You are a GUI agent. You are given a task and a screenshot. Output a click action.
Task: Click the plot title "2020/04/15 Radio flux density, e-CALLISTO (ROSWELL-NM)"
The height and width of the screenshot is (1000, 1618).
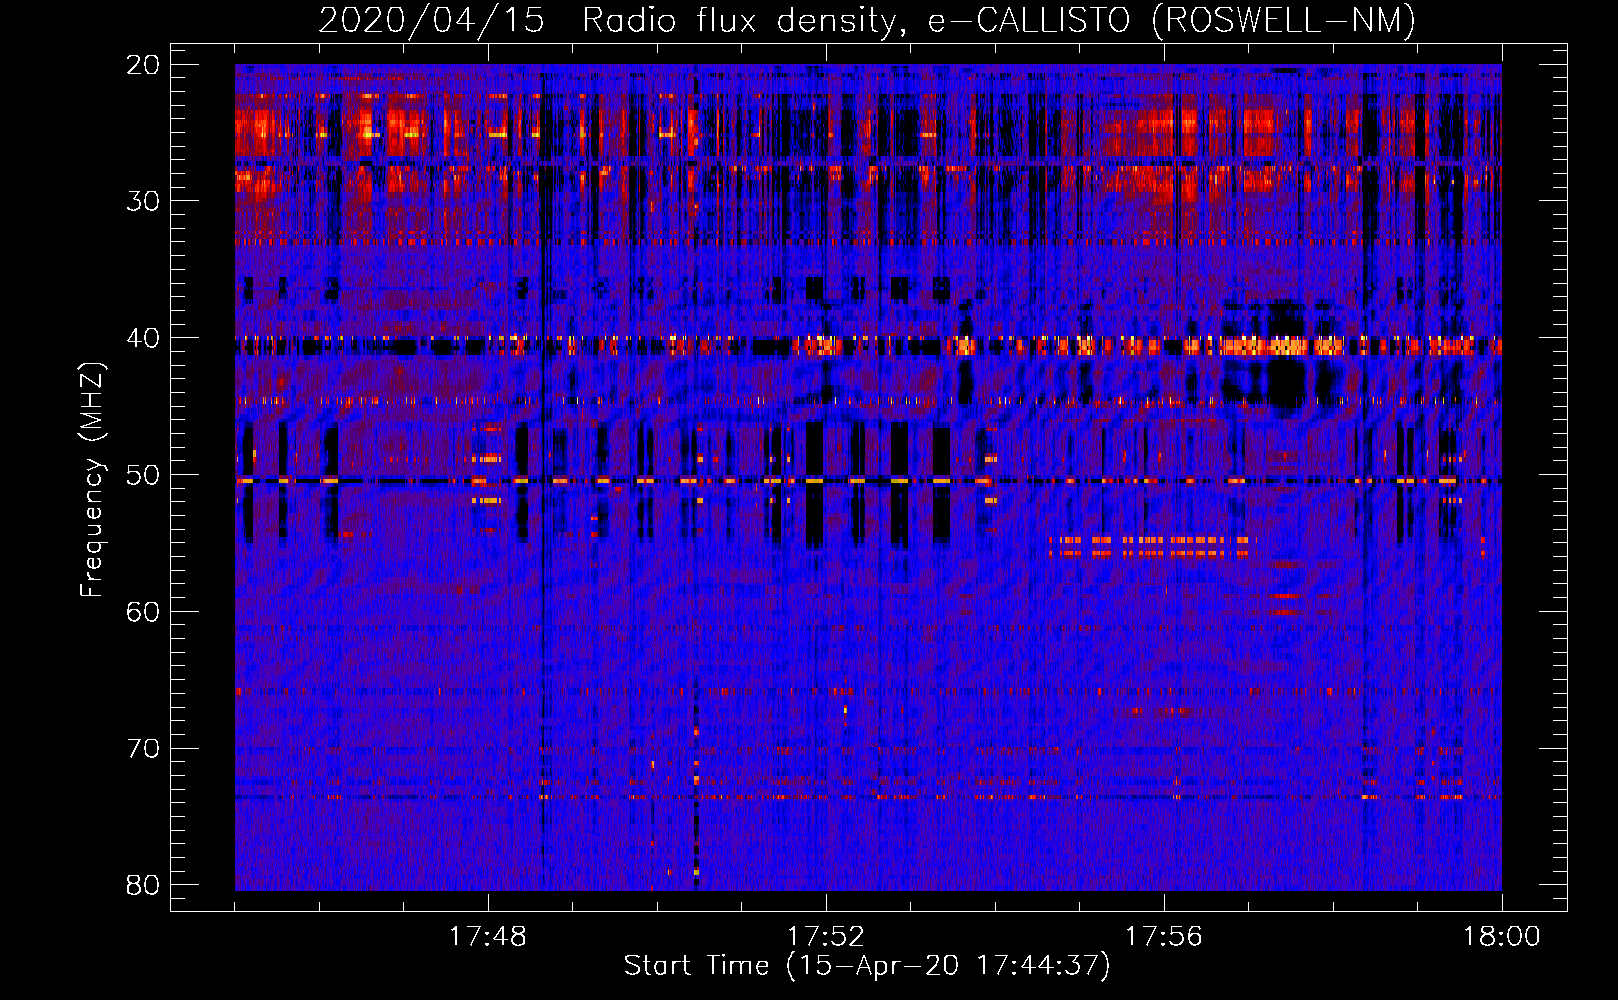point(867,20)
